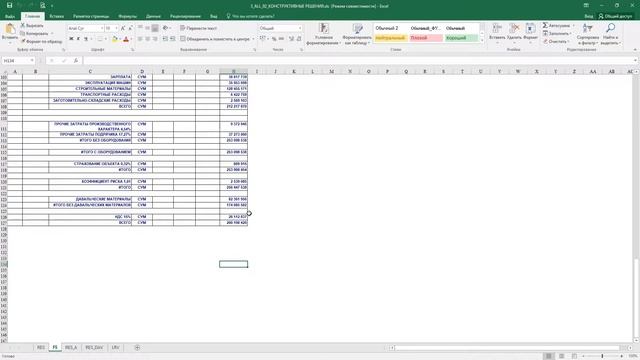The height and width of the screenshot is (360, 640).
Task: Open the Файл tab
Action: pyautogui.click(x=10, y=16)
